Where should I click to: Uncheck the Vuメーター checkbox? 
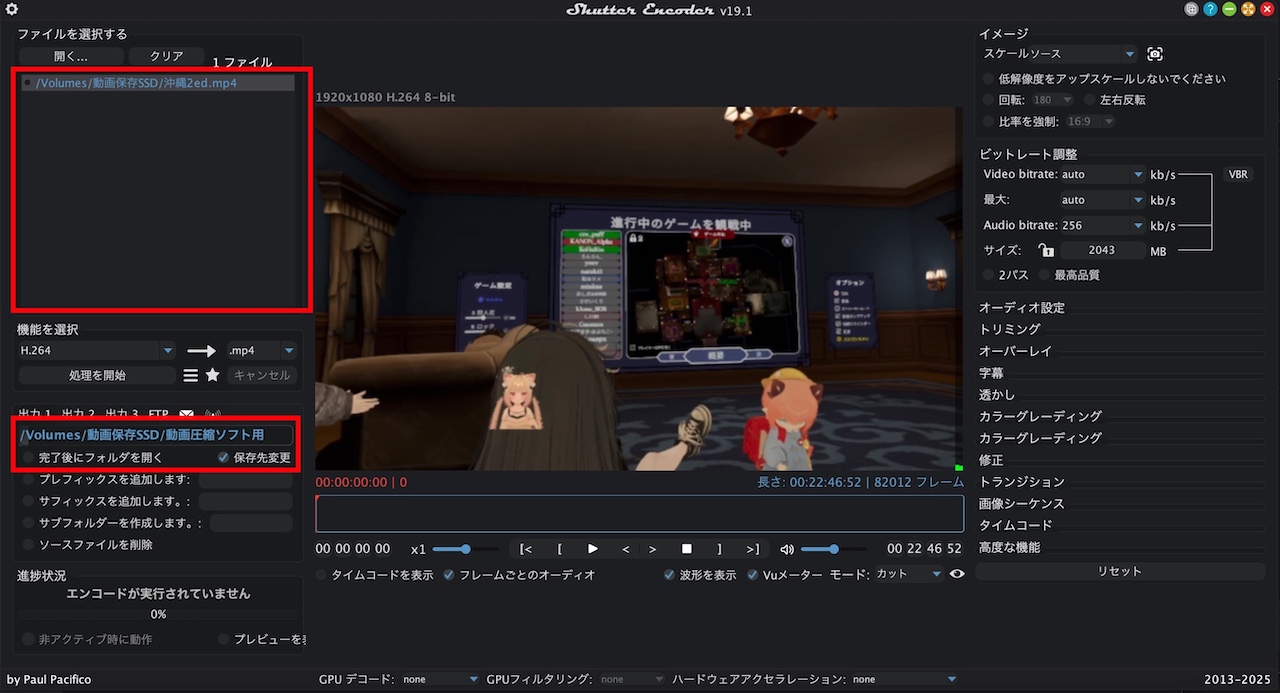(752, 575)
